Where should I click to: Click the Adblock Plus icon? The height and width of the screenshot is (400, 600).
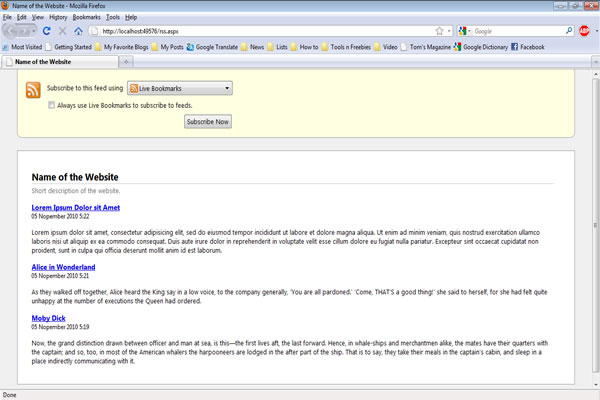pyautogui.click(x=584, y=31)
